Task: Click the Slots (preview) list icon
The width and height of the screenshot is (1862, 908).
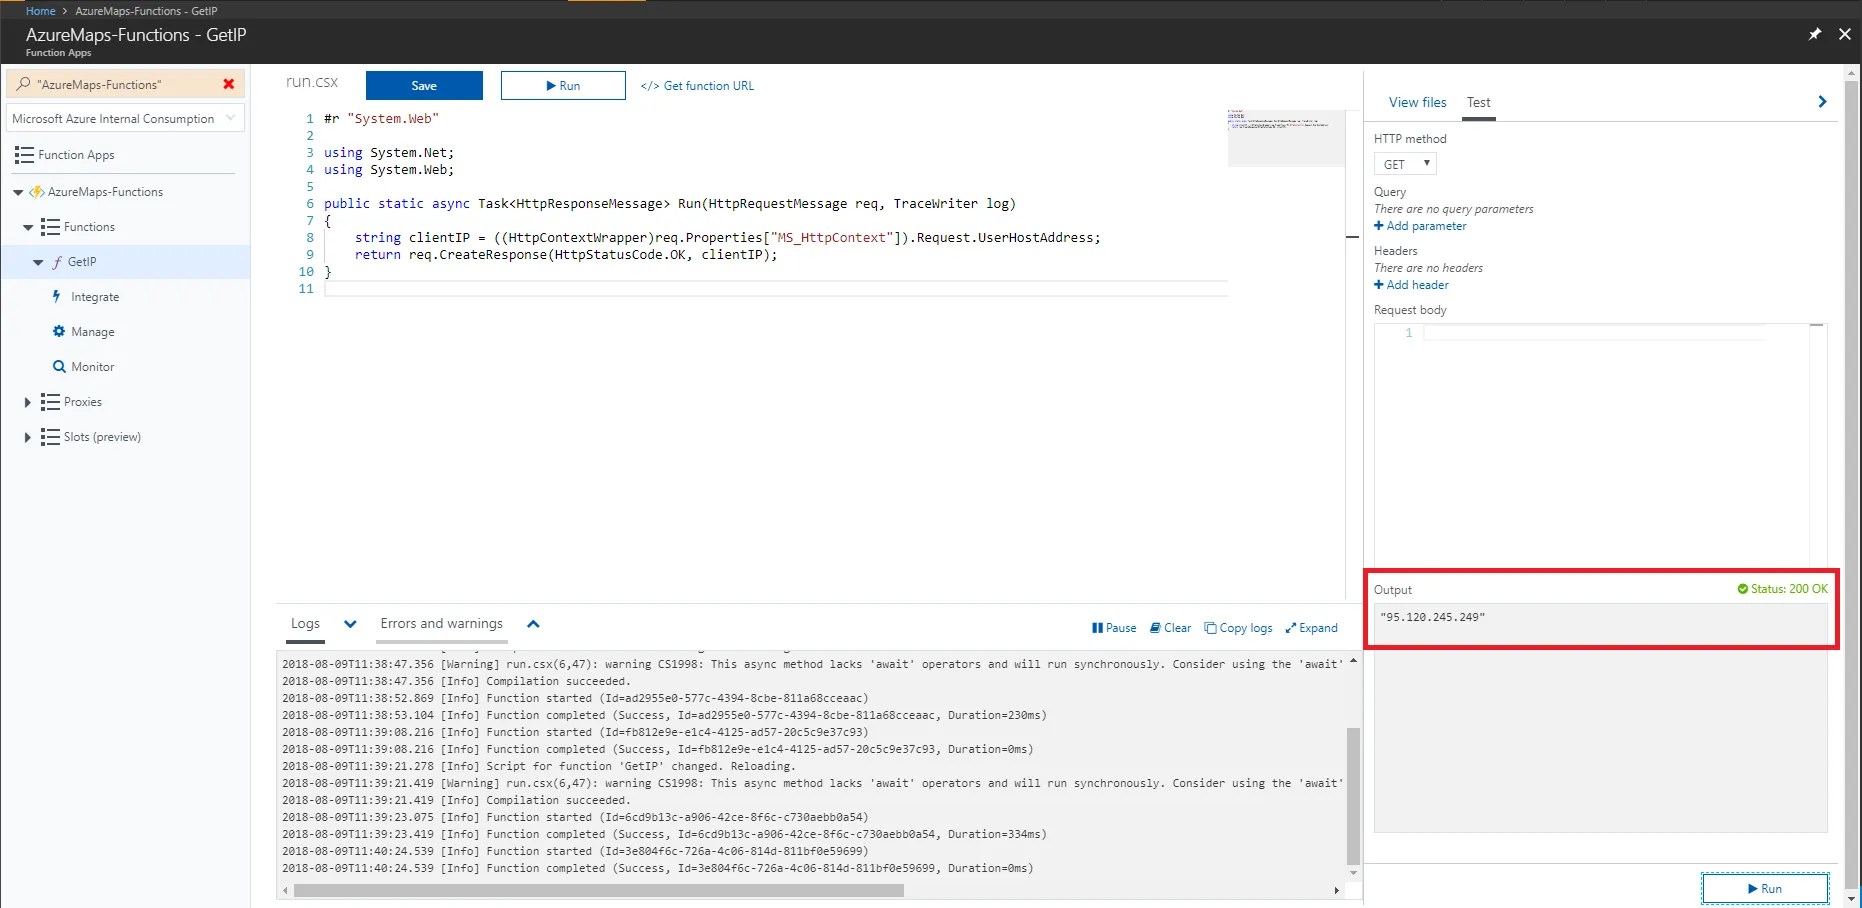Action: tap(50, 437)
